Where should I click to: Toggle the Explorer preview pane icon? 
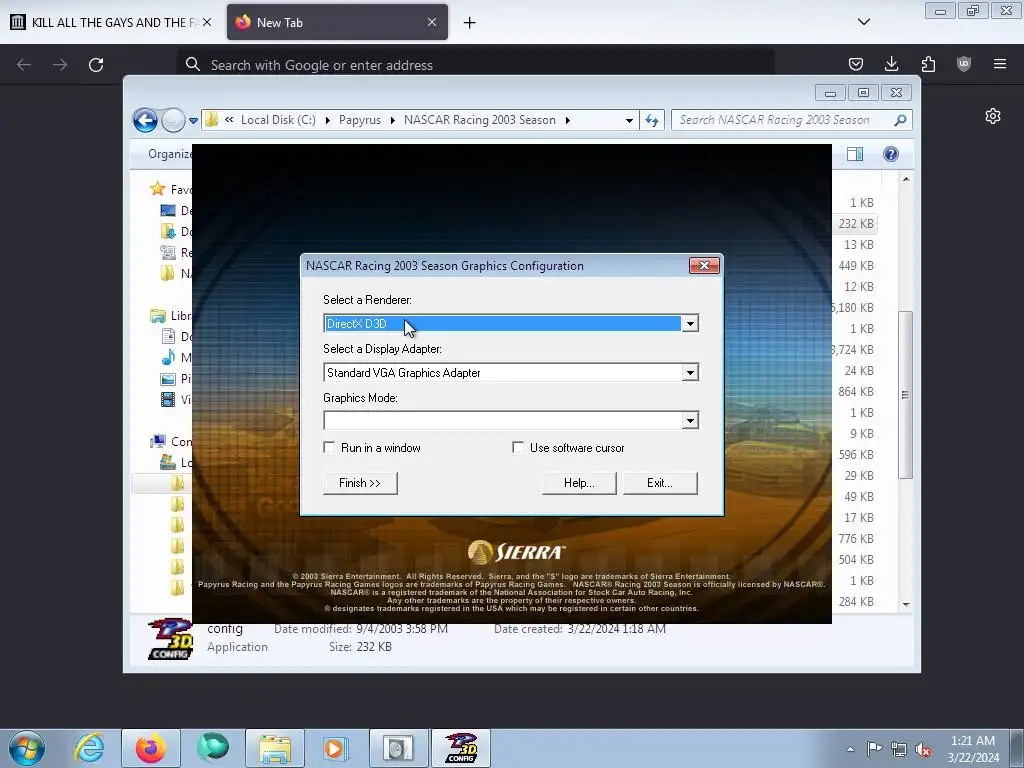[855, 154]
